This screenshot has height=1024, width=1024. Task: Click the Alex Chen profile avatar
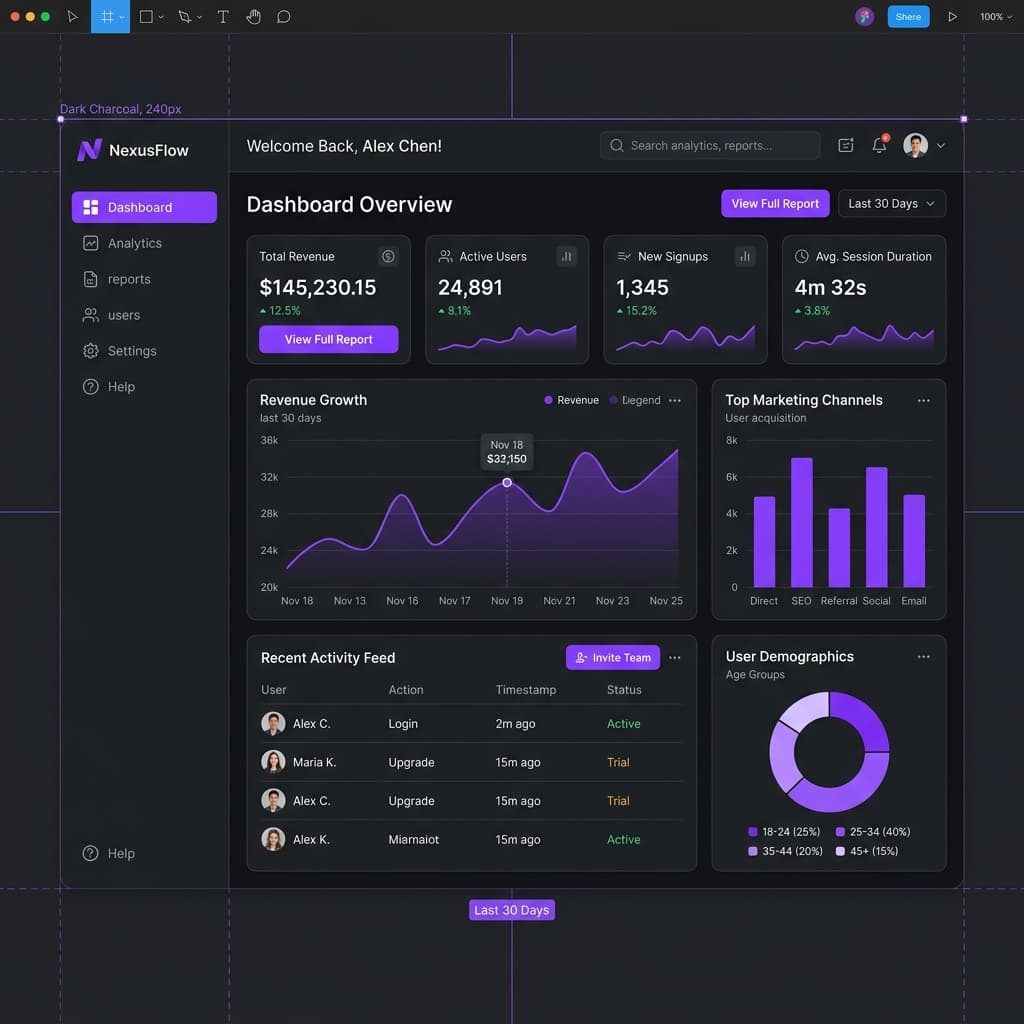point(915,145)
